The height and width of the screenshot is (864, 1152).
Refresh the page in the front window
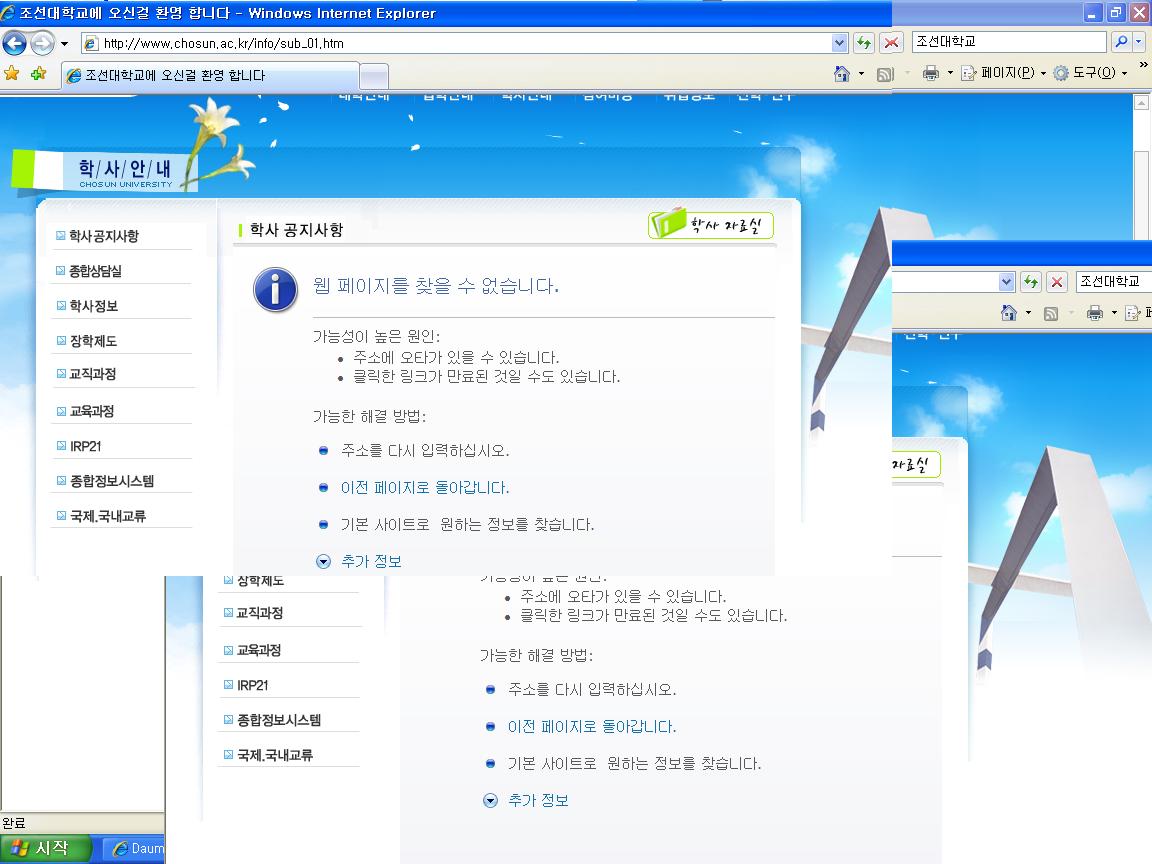tap(864, 43)
